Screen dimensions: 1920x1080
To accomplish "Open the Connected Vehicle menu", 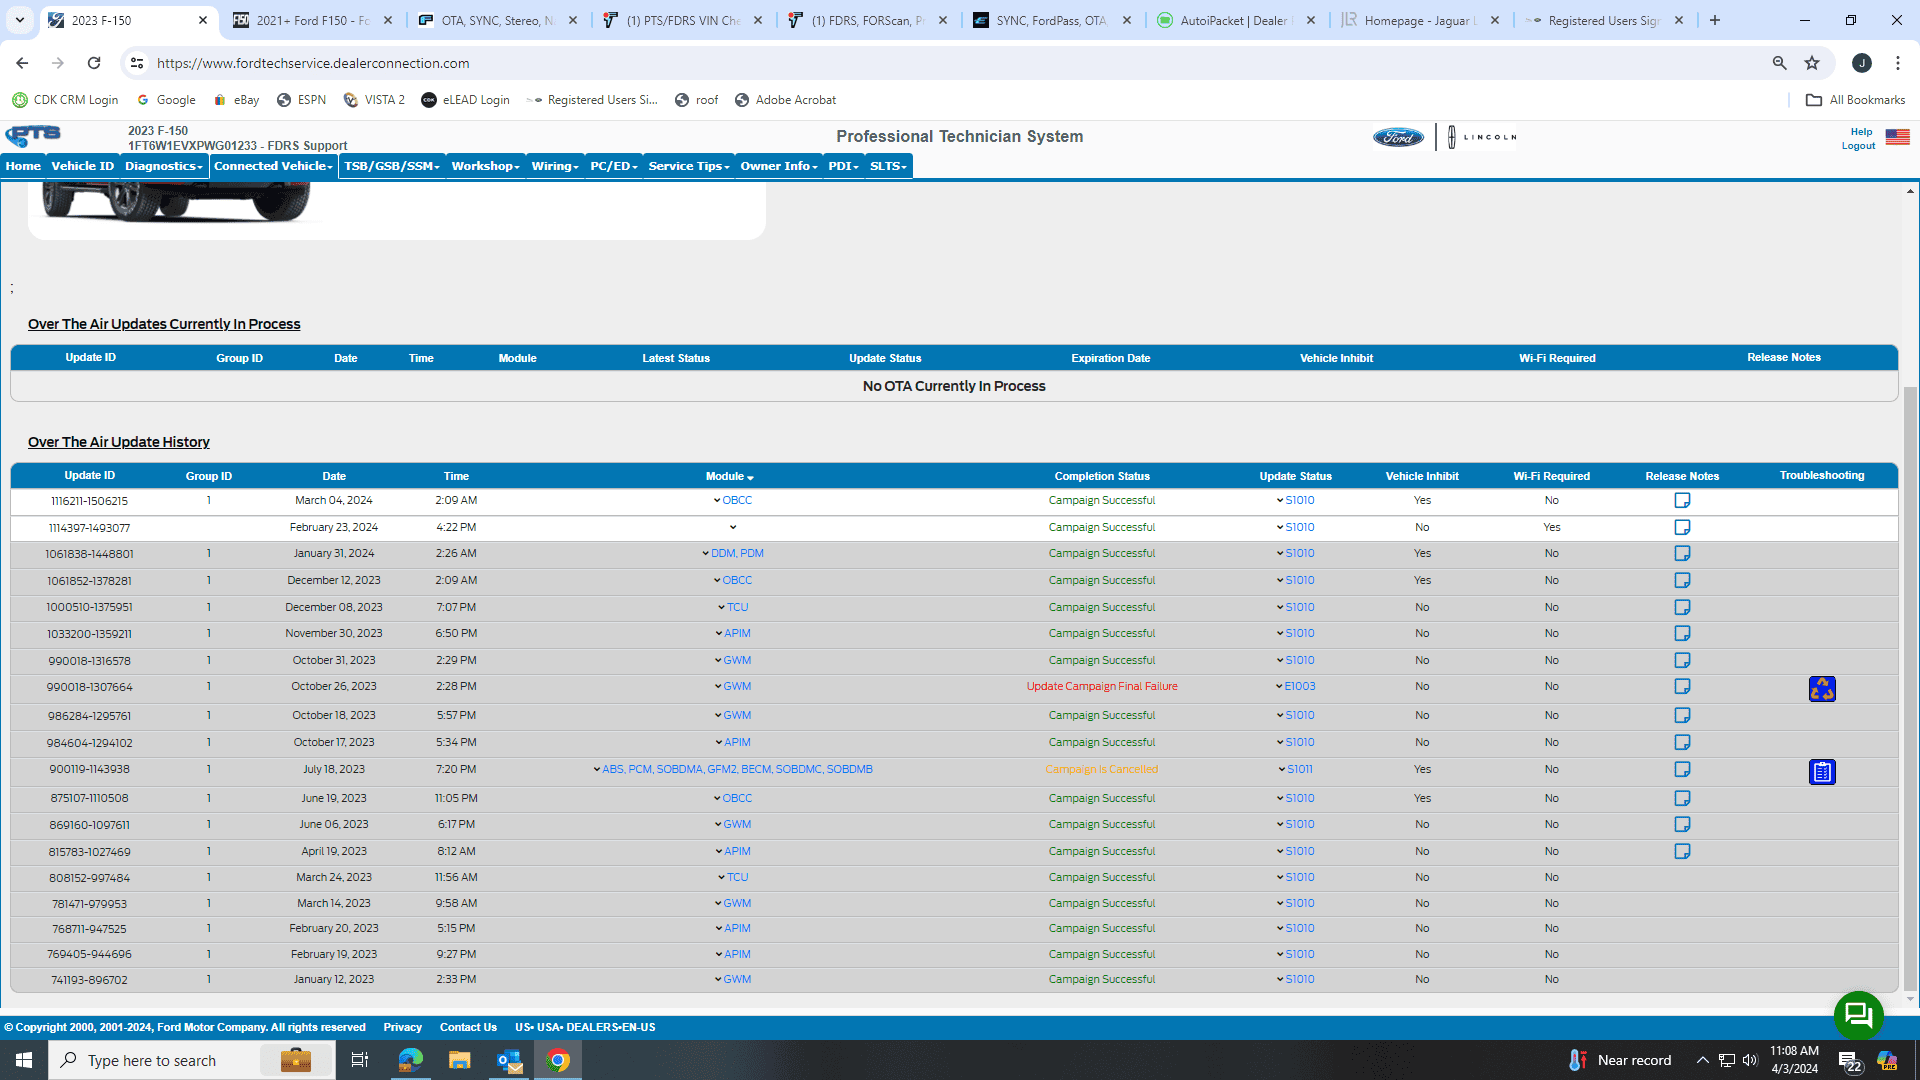I will 273,166.
